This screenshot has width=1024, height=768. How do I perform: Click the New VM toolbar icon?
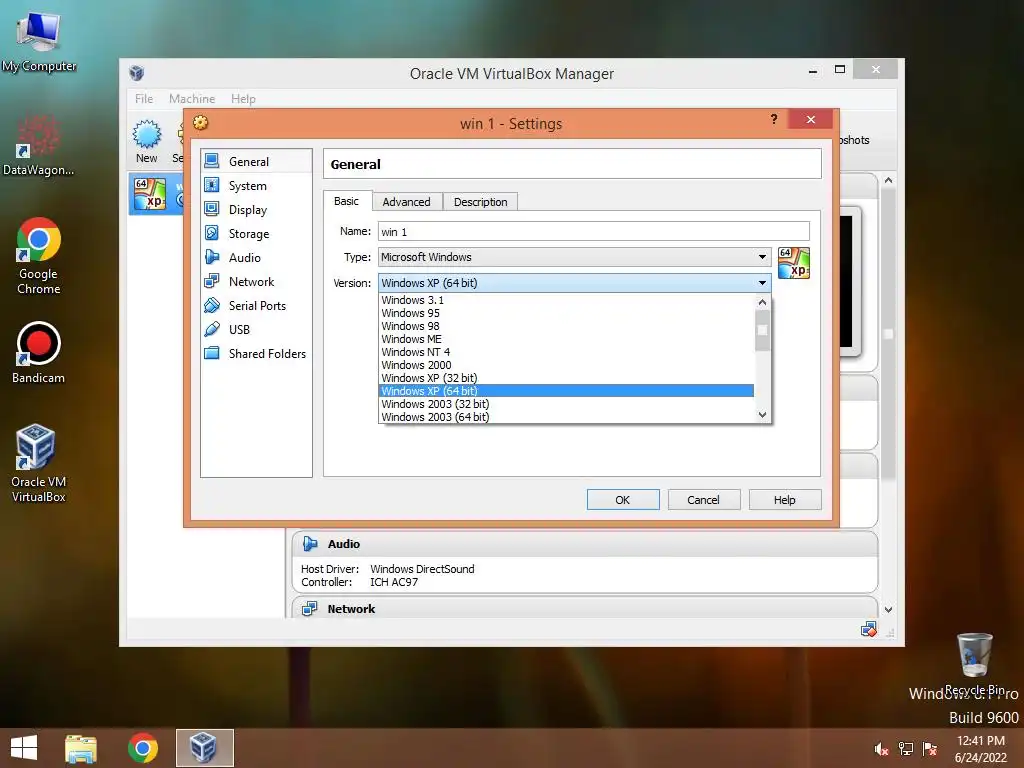pos(146,135)
